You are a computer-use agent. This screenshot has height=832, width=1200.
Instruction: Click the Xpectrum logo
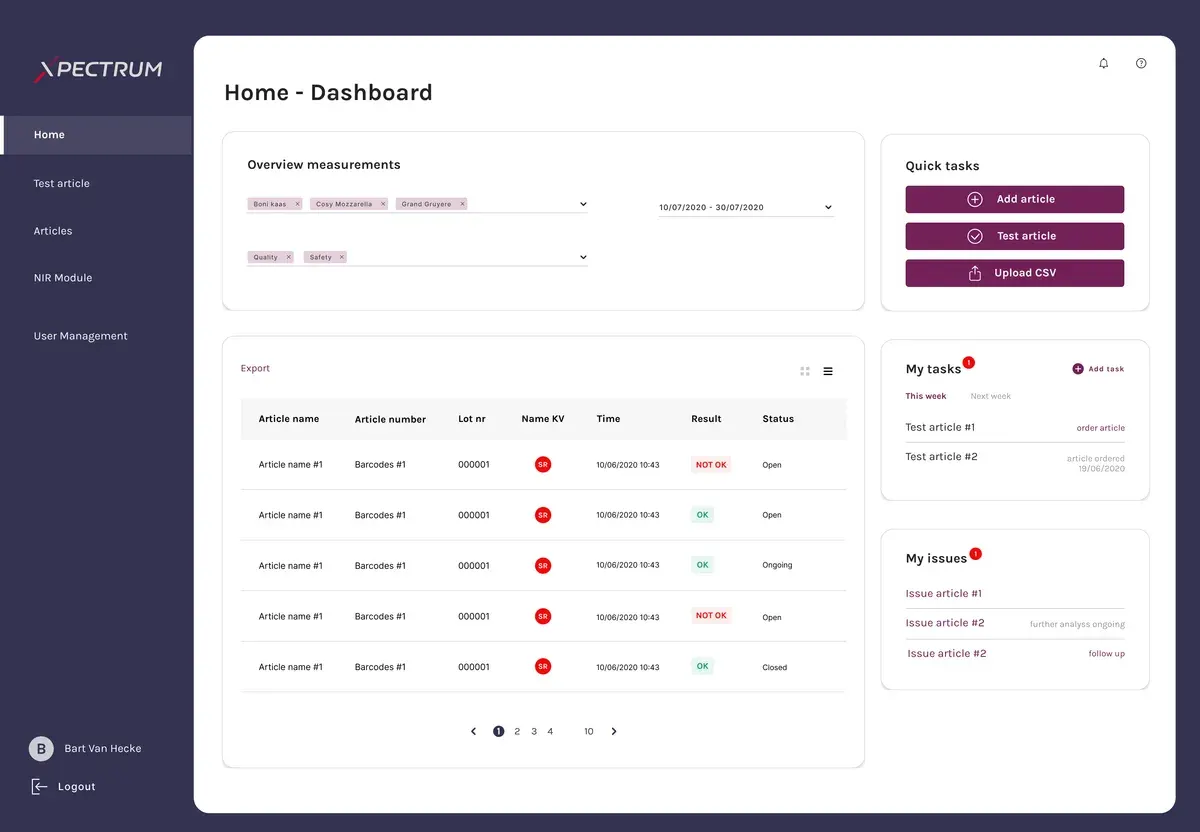pyautogui.click(x=98, y=70)
